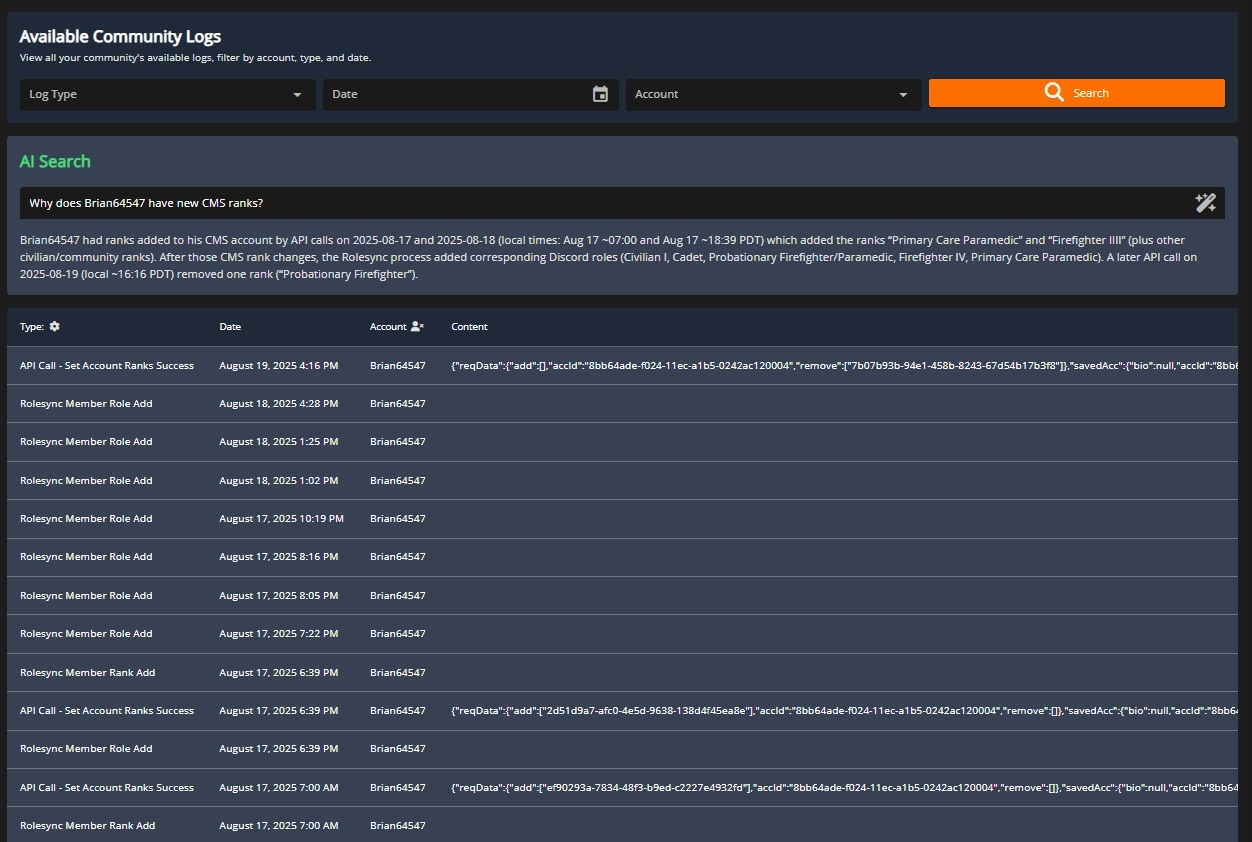Click the Date column header
Viewport: 1252px width, 842px height.
click(230, 327)
